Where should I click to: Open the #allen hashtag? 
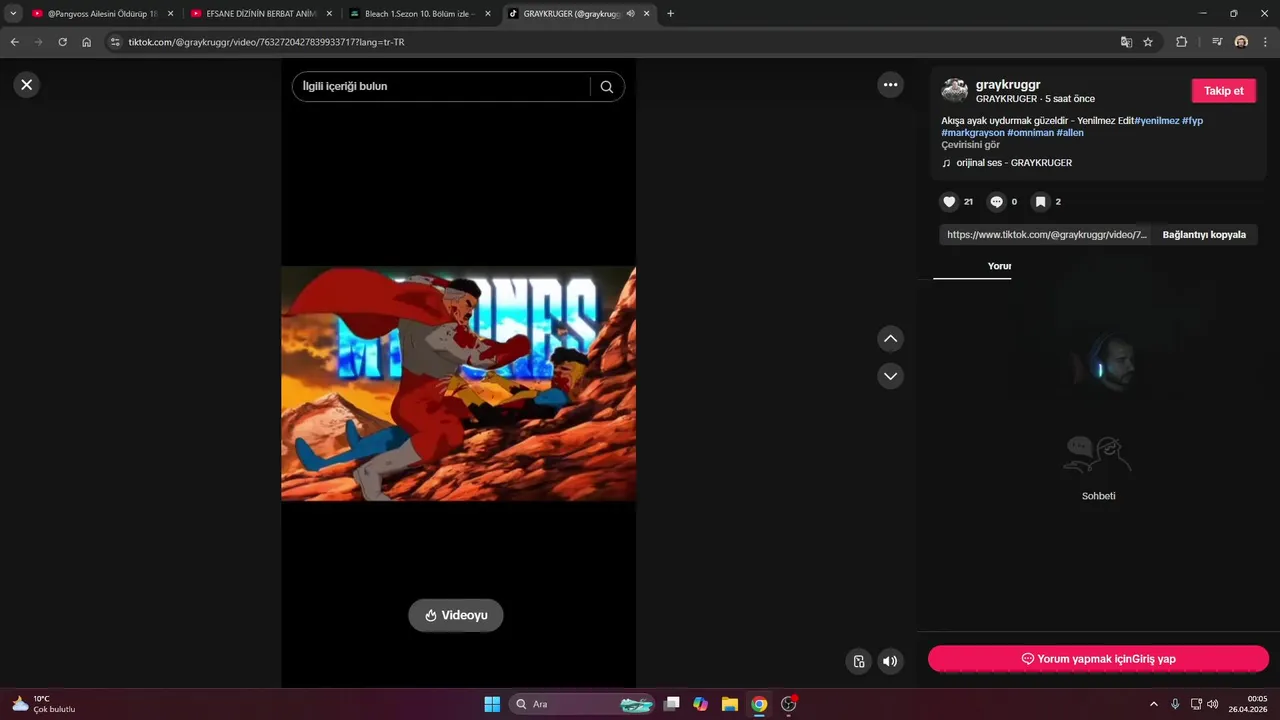pyautogui.click(x=1070, y=133)
